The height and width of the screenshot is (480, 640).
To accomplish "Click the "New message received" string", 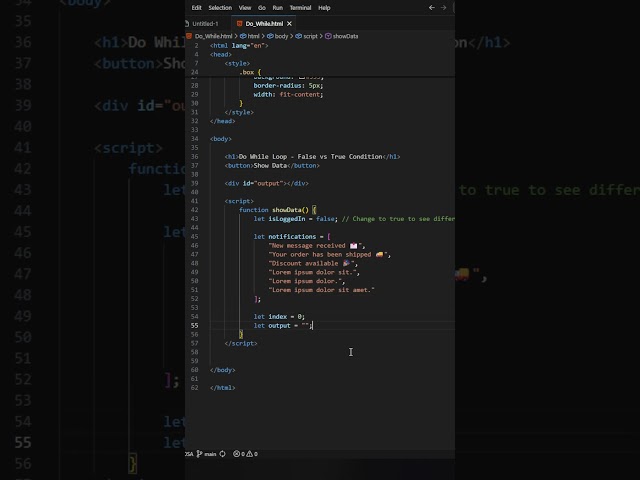I will click(x=315, y=246).
